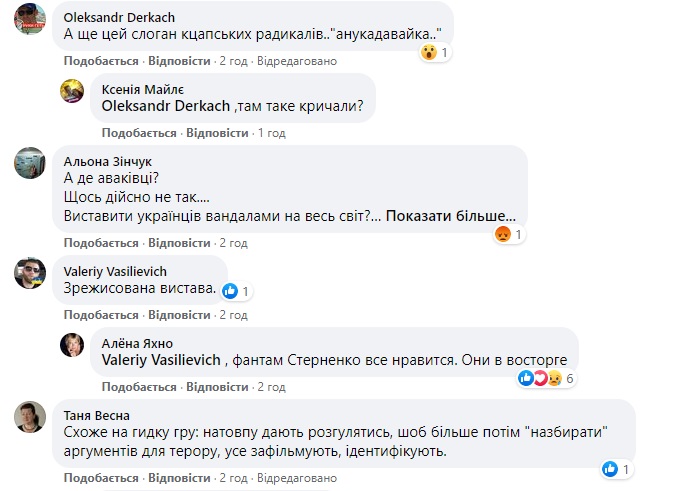Click Альона Зінчук's avatar thumbnail

tap(29, 165)
